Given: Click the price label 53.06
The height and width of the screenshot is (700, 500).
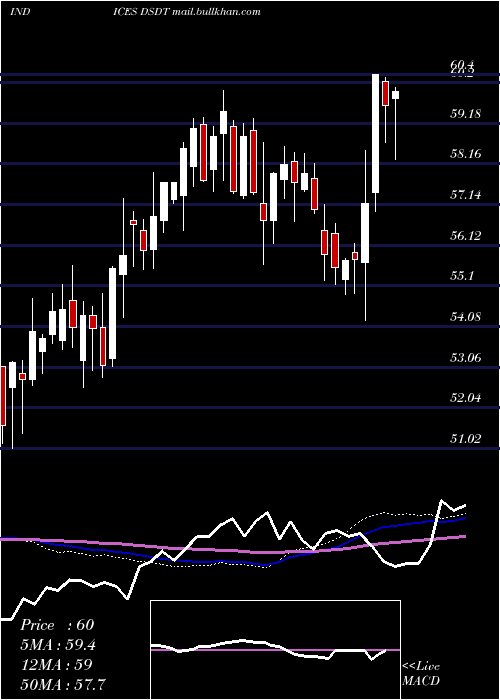Looking at the screenshot, I should [x=466, y=358].
